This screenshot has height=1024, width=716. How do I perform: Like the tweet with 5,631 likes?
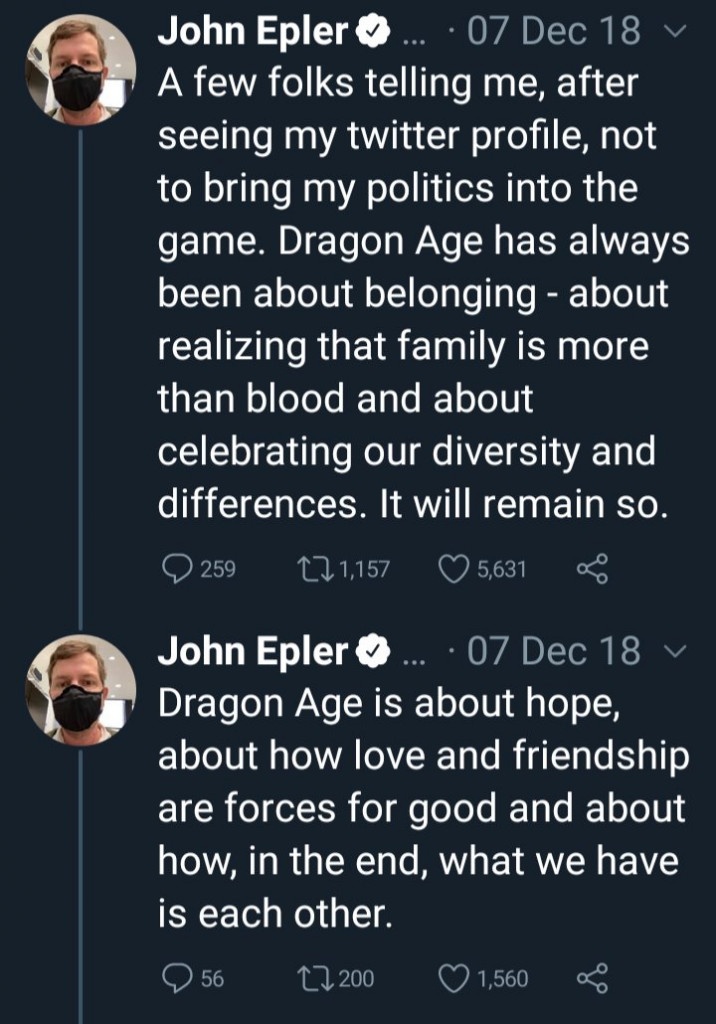pos(454,569)
